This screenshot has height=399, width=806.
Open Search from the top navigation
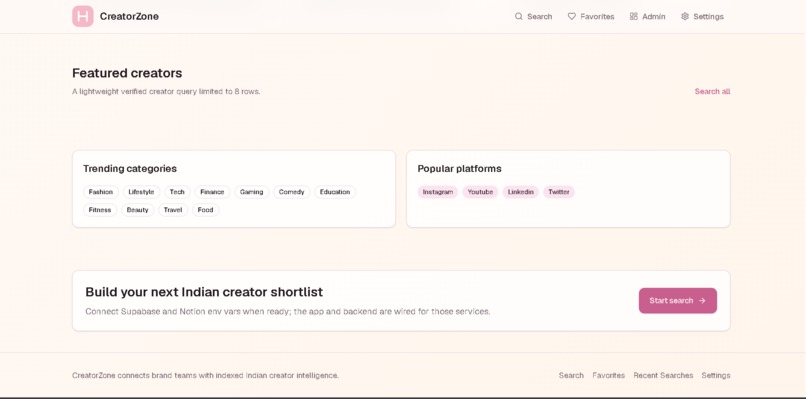tap(534, 16)
